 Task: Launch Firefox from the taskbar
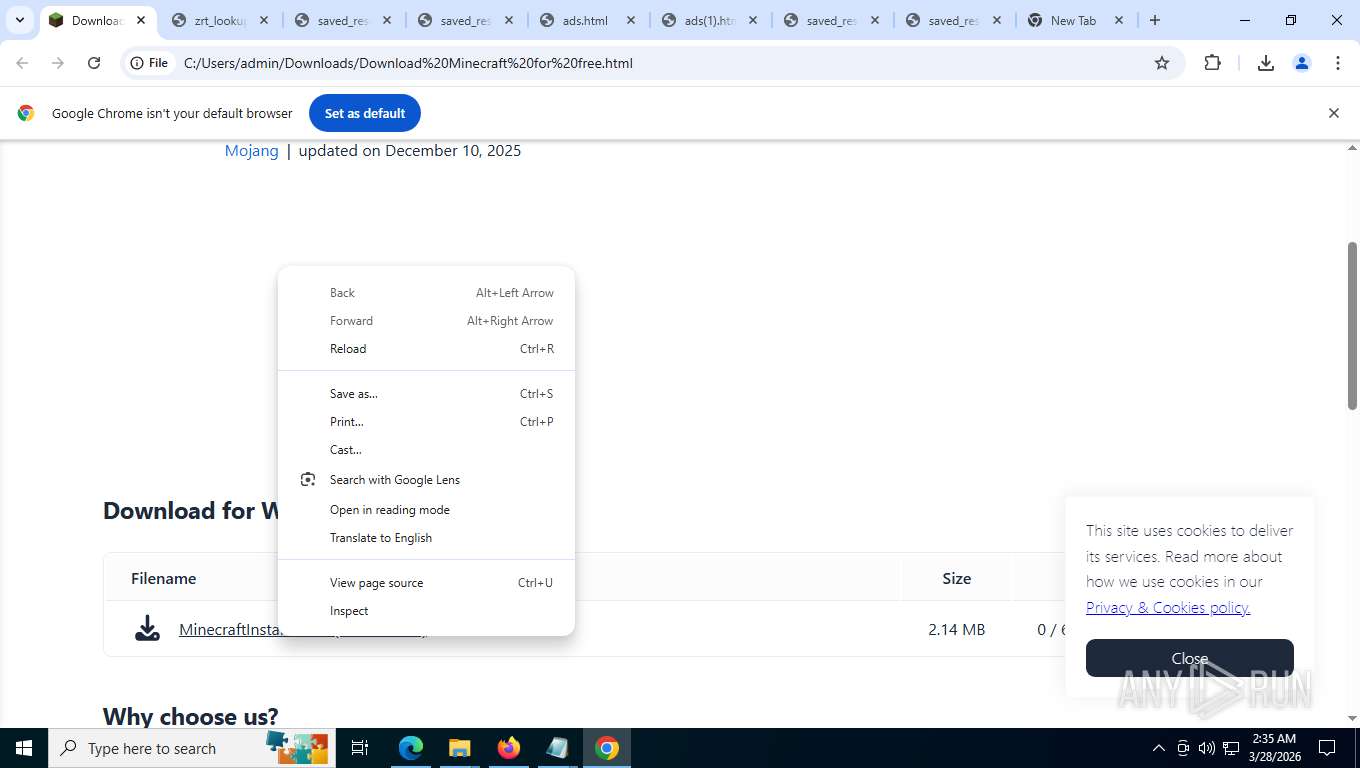click(508, 748)
